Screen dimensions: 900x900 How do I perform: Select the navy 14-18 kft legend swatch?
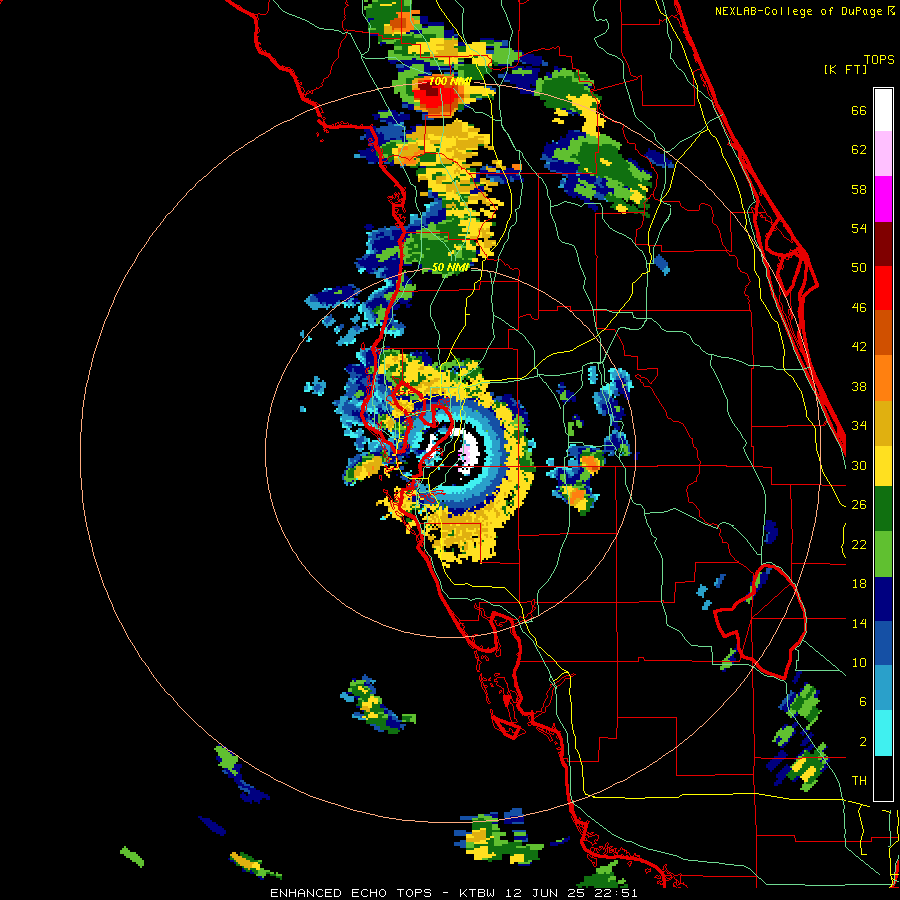(883, 599)
